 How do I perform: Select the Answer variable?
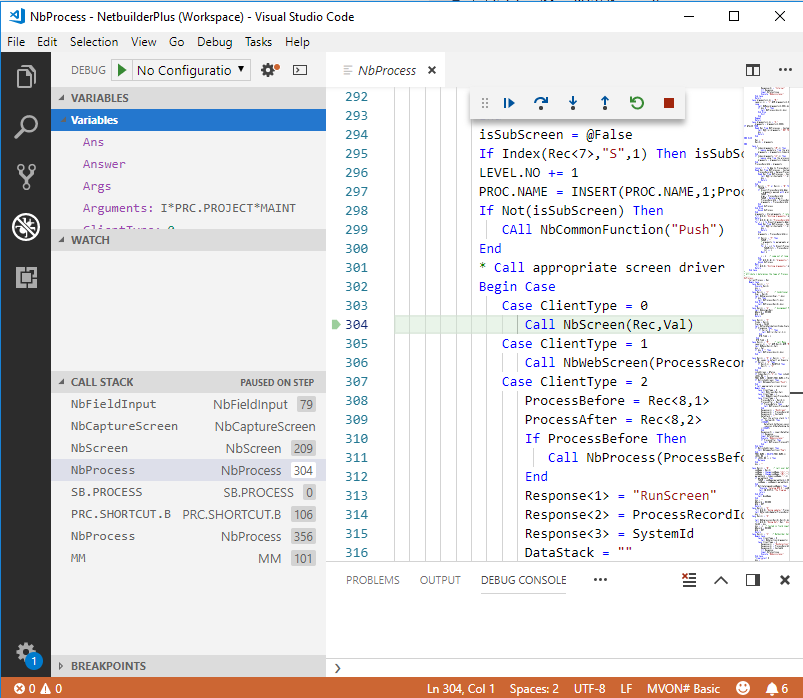[188, 164]
